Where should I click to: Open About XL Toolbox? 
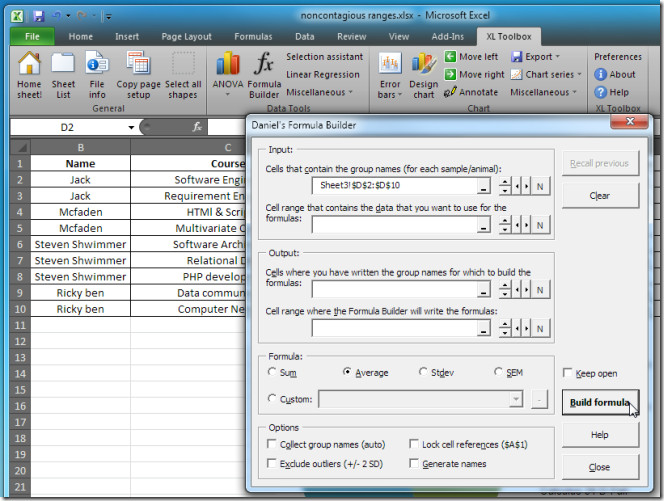click(x=614, y=75)
